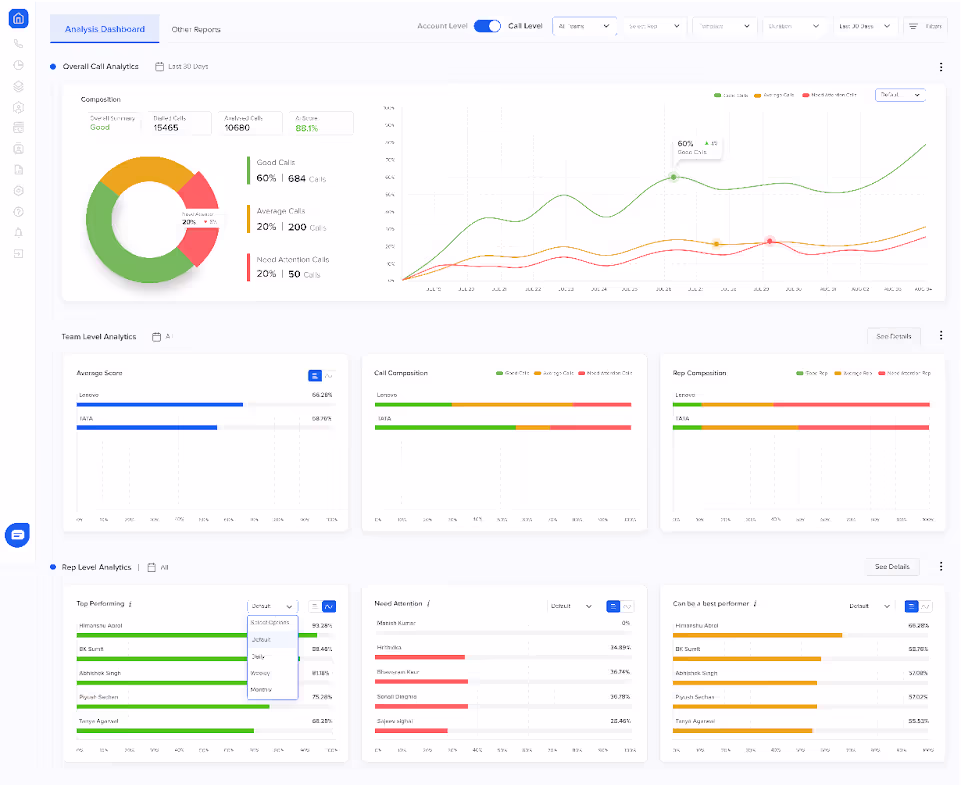The image size is (961, 785).
Task: Click the orange data point on Average Calls line
Action: pos(716,244)
